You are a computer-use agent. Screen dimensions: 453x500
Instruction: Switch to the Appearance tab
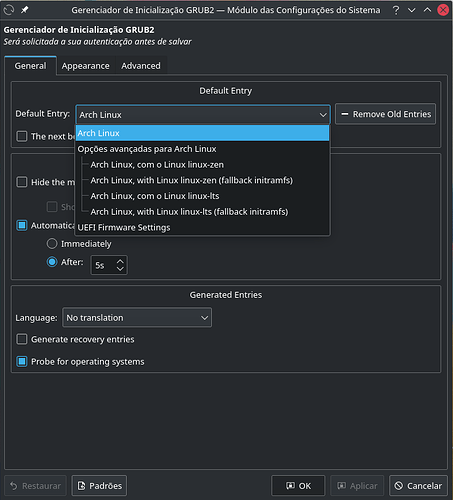click(85, 66)
